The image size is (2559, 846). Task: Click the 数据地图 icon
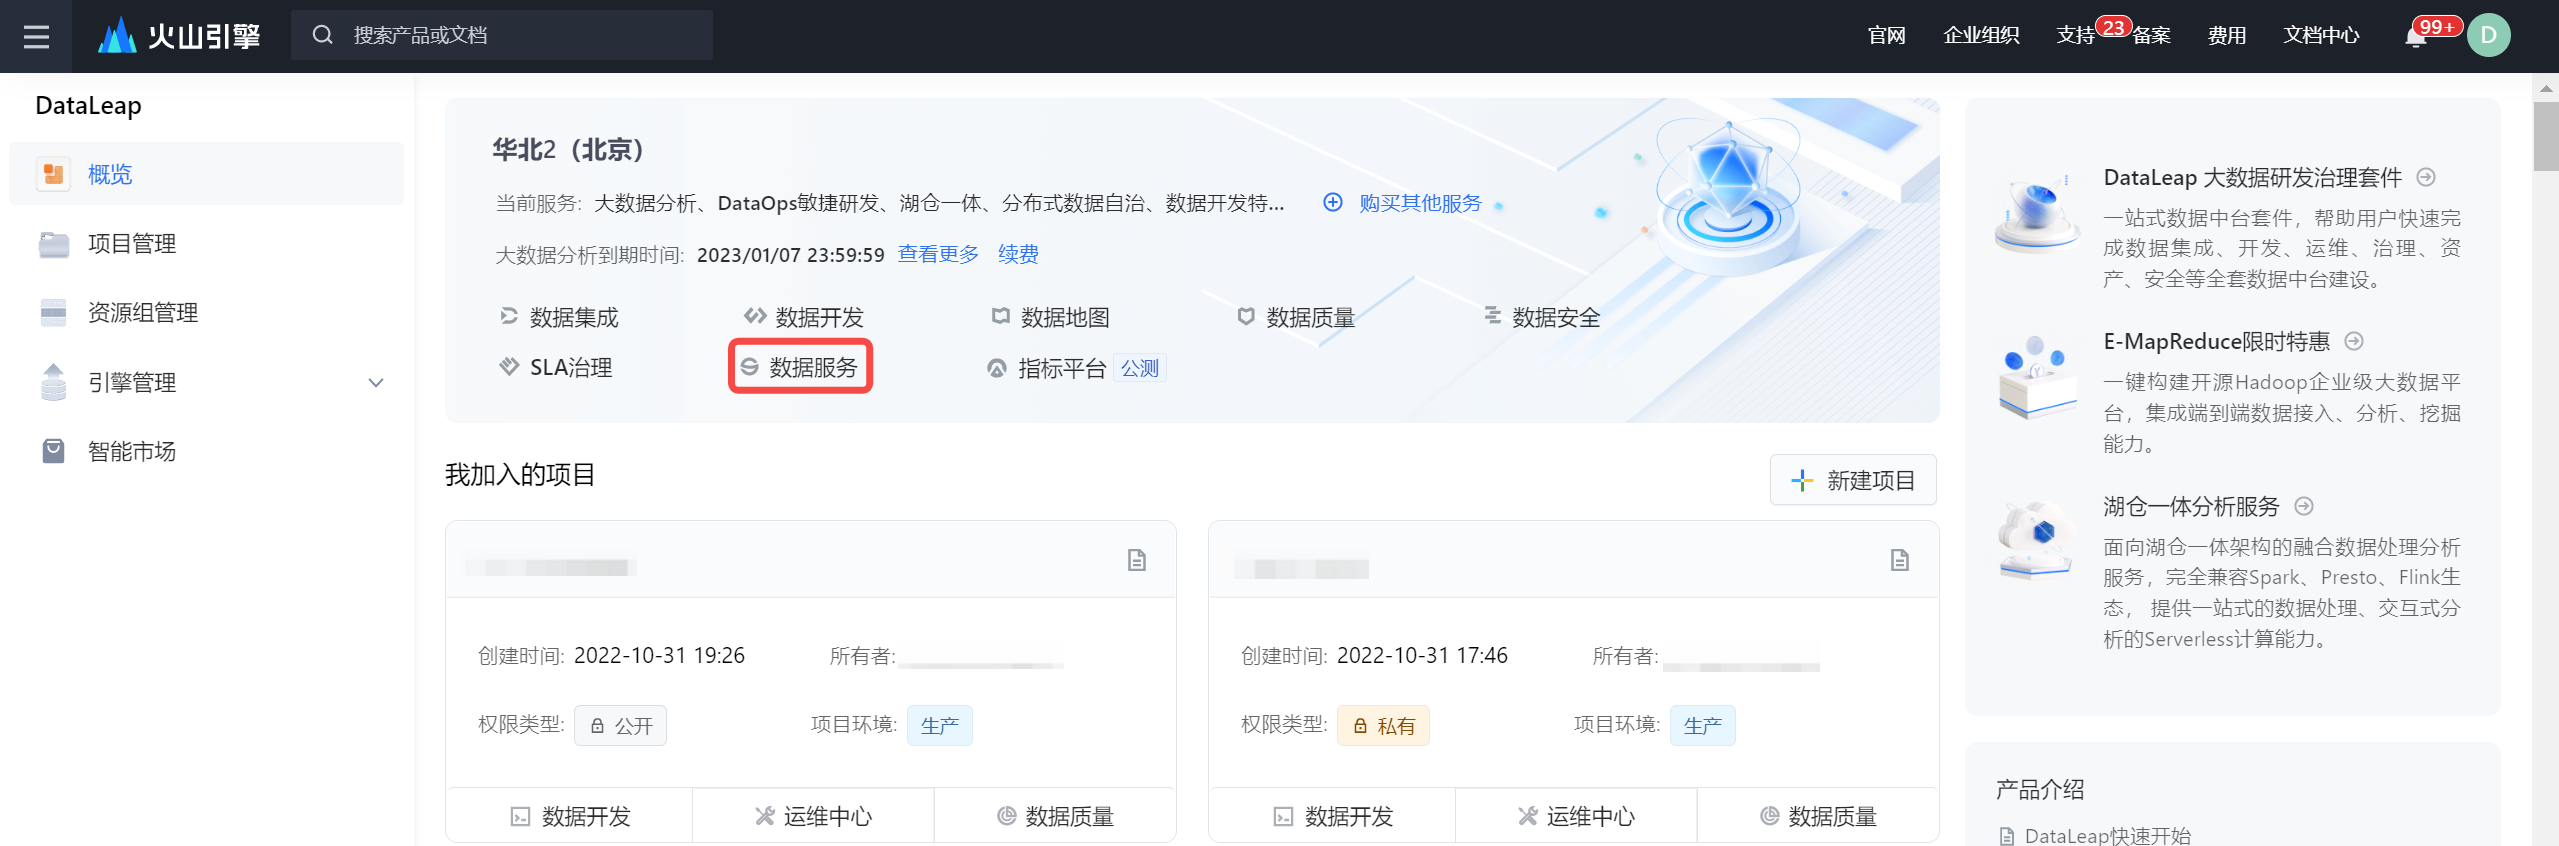[1000, 317]
